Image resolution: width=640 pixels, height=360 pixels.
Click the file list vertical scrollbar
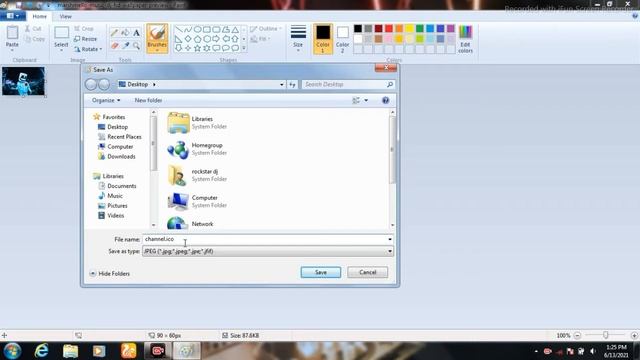pos(393,149)
